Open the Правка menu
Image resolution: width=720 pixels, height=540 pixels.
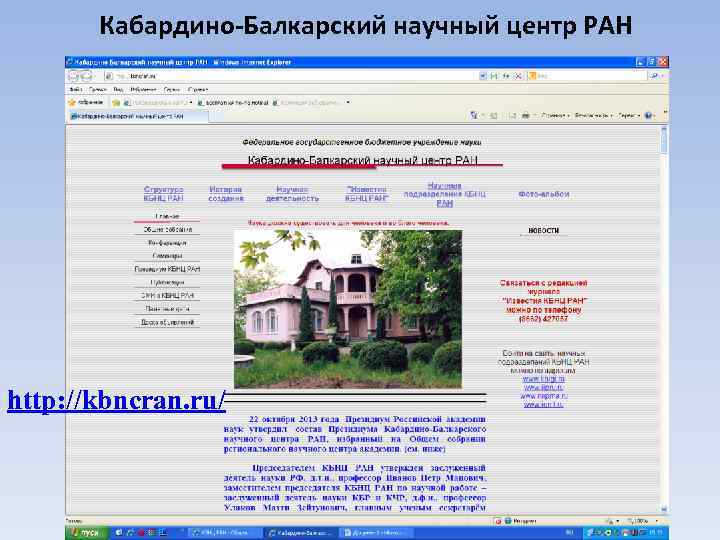(98, 90)
